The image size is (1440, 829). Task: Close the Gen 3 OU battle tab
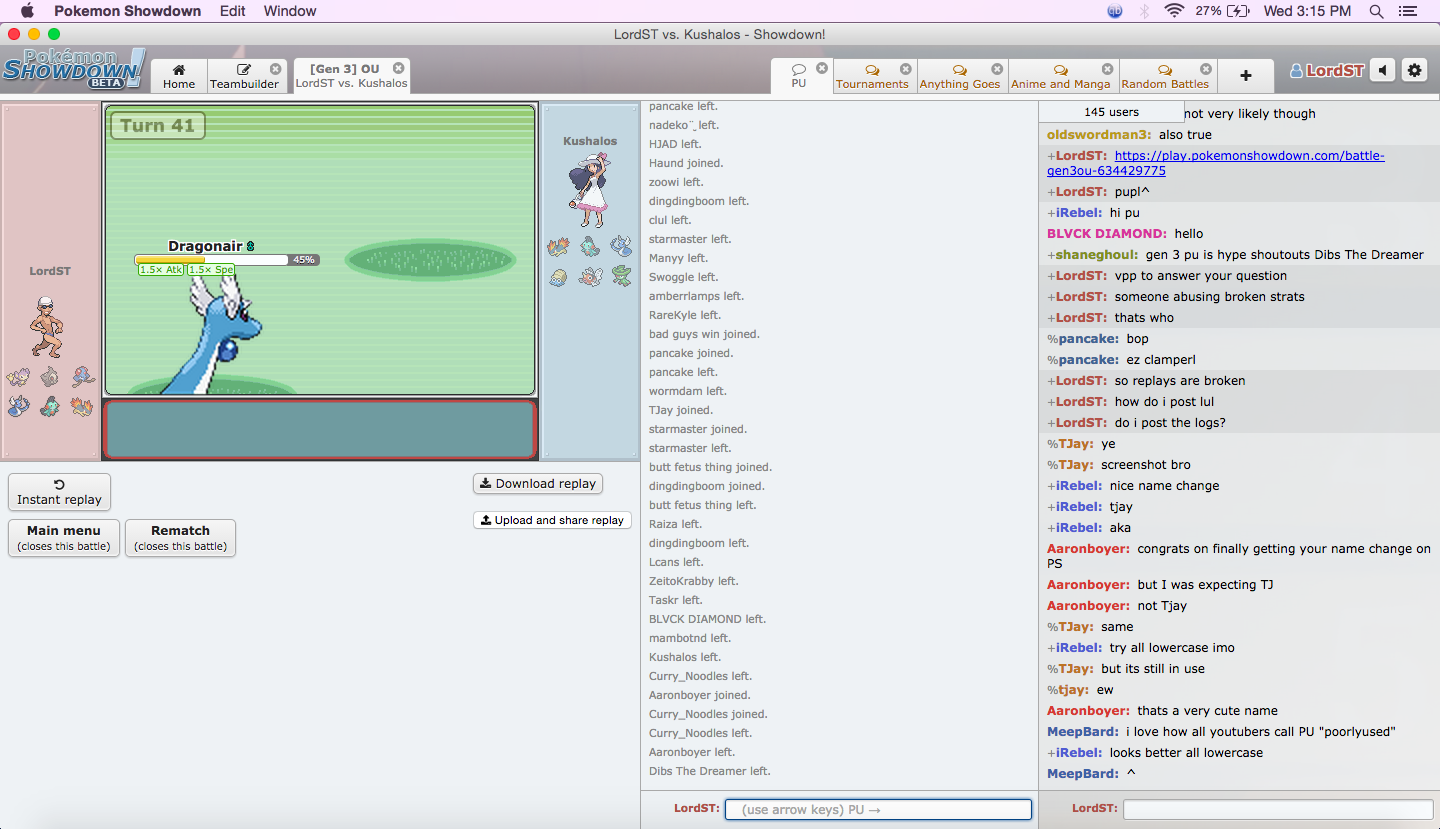pos(398,69)
